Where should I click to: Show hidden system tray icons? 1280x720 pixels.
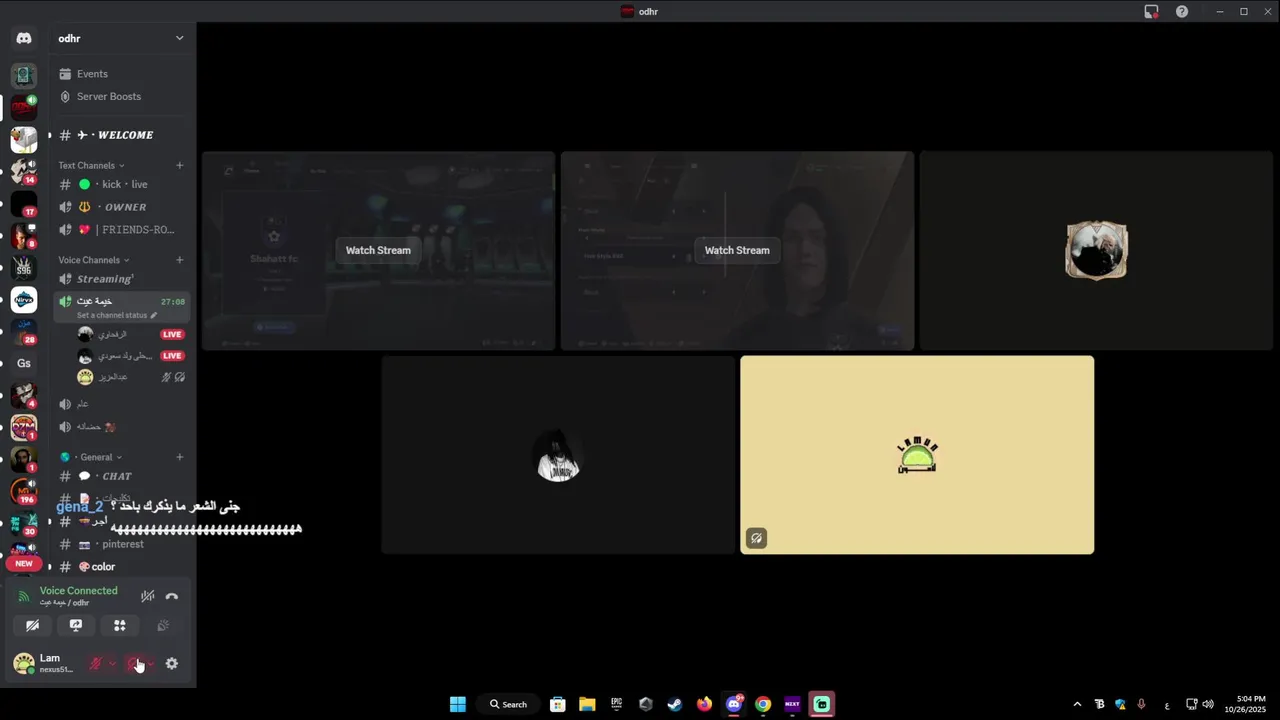point(1077,704)
